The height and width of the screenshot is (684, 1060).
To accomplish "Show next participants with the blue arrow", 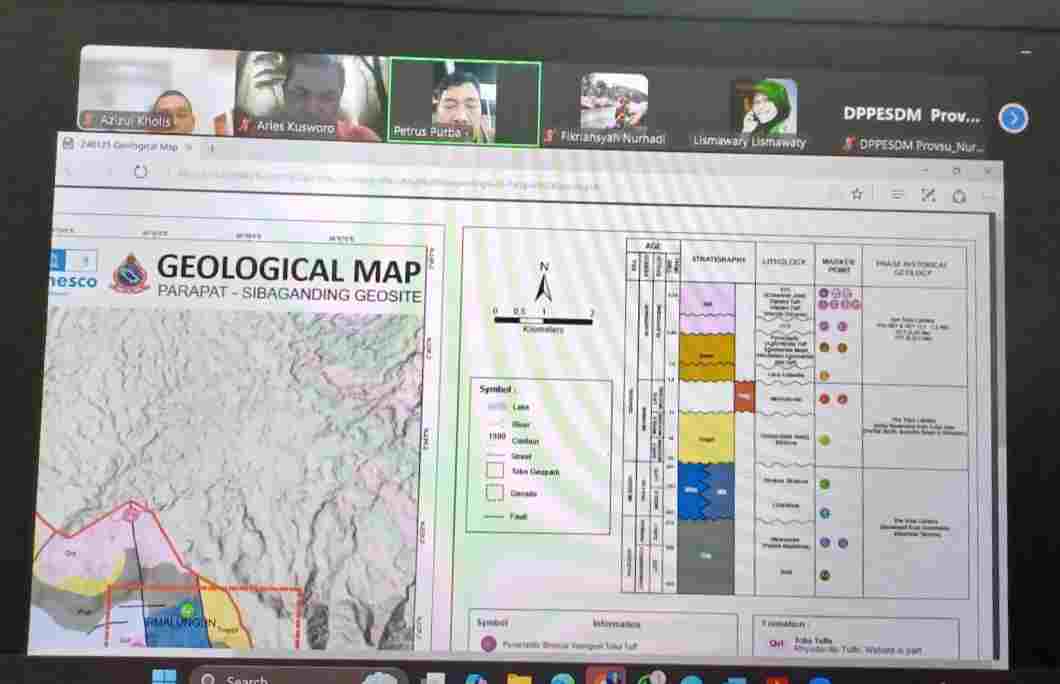I will point(1013,118).
